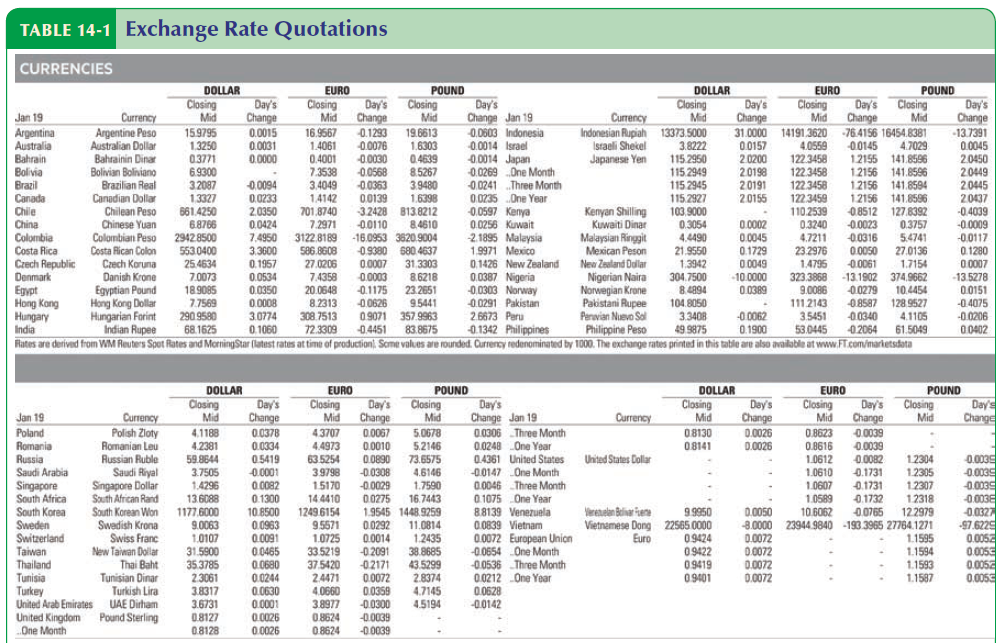Viewport: 1007px width, 643px height.
Task: Click the 'South African Rand' currency name
Action: tap(125, 498)
